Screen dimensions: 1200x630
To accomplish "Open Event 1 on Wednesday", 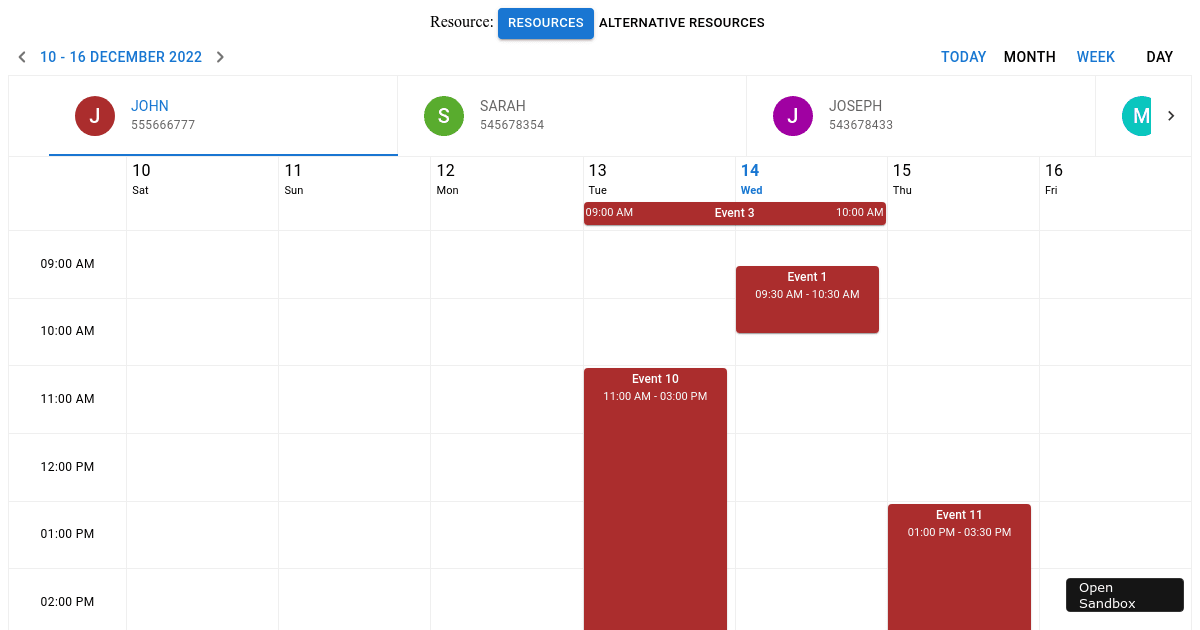I will point(807,299).
